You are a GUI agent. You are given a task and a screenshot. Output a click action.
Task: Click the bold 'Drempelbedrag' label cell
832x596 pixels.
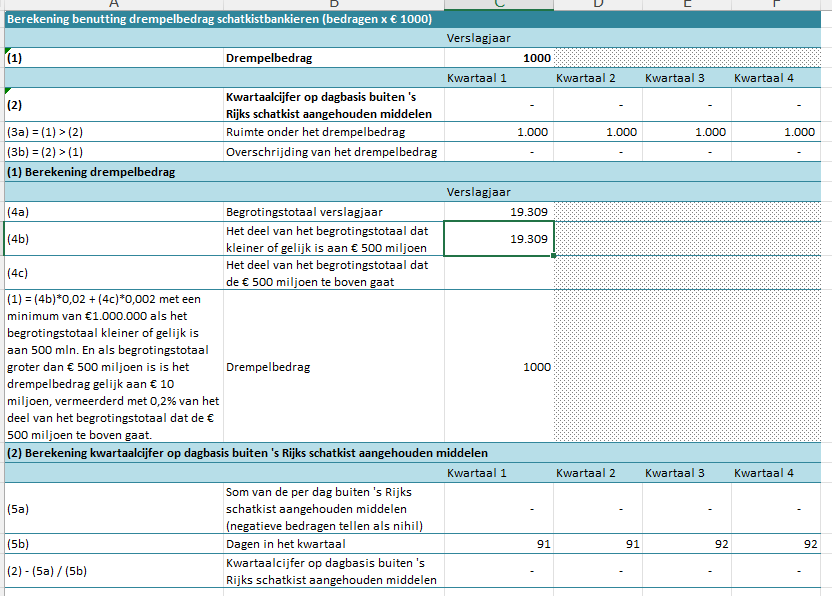pos(334,58)
